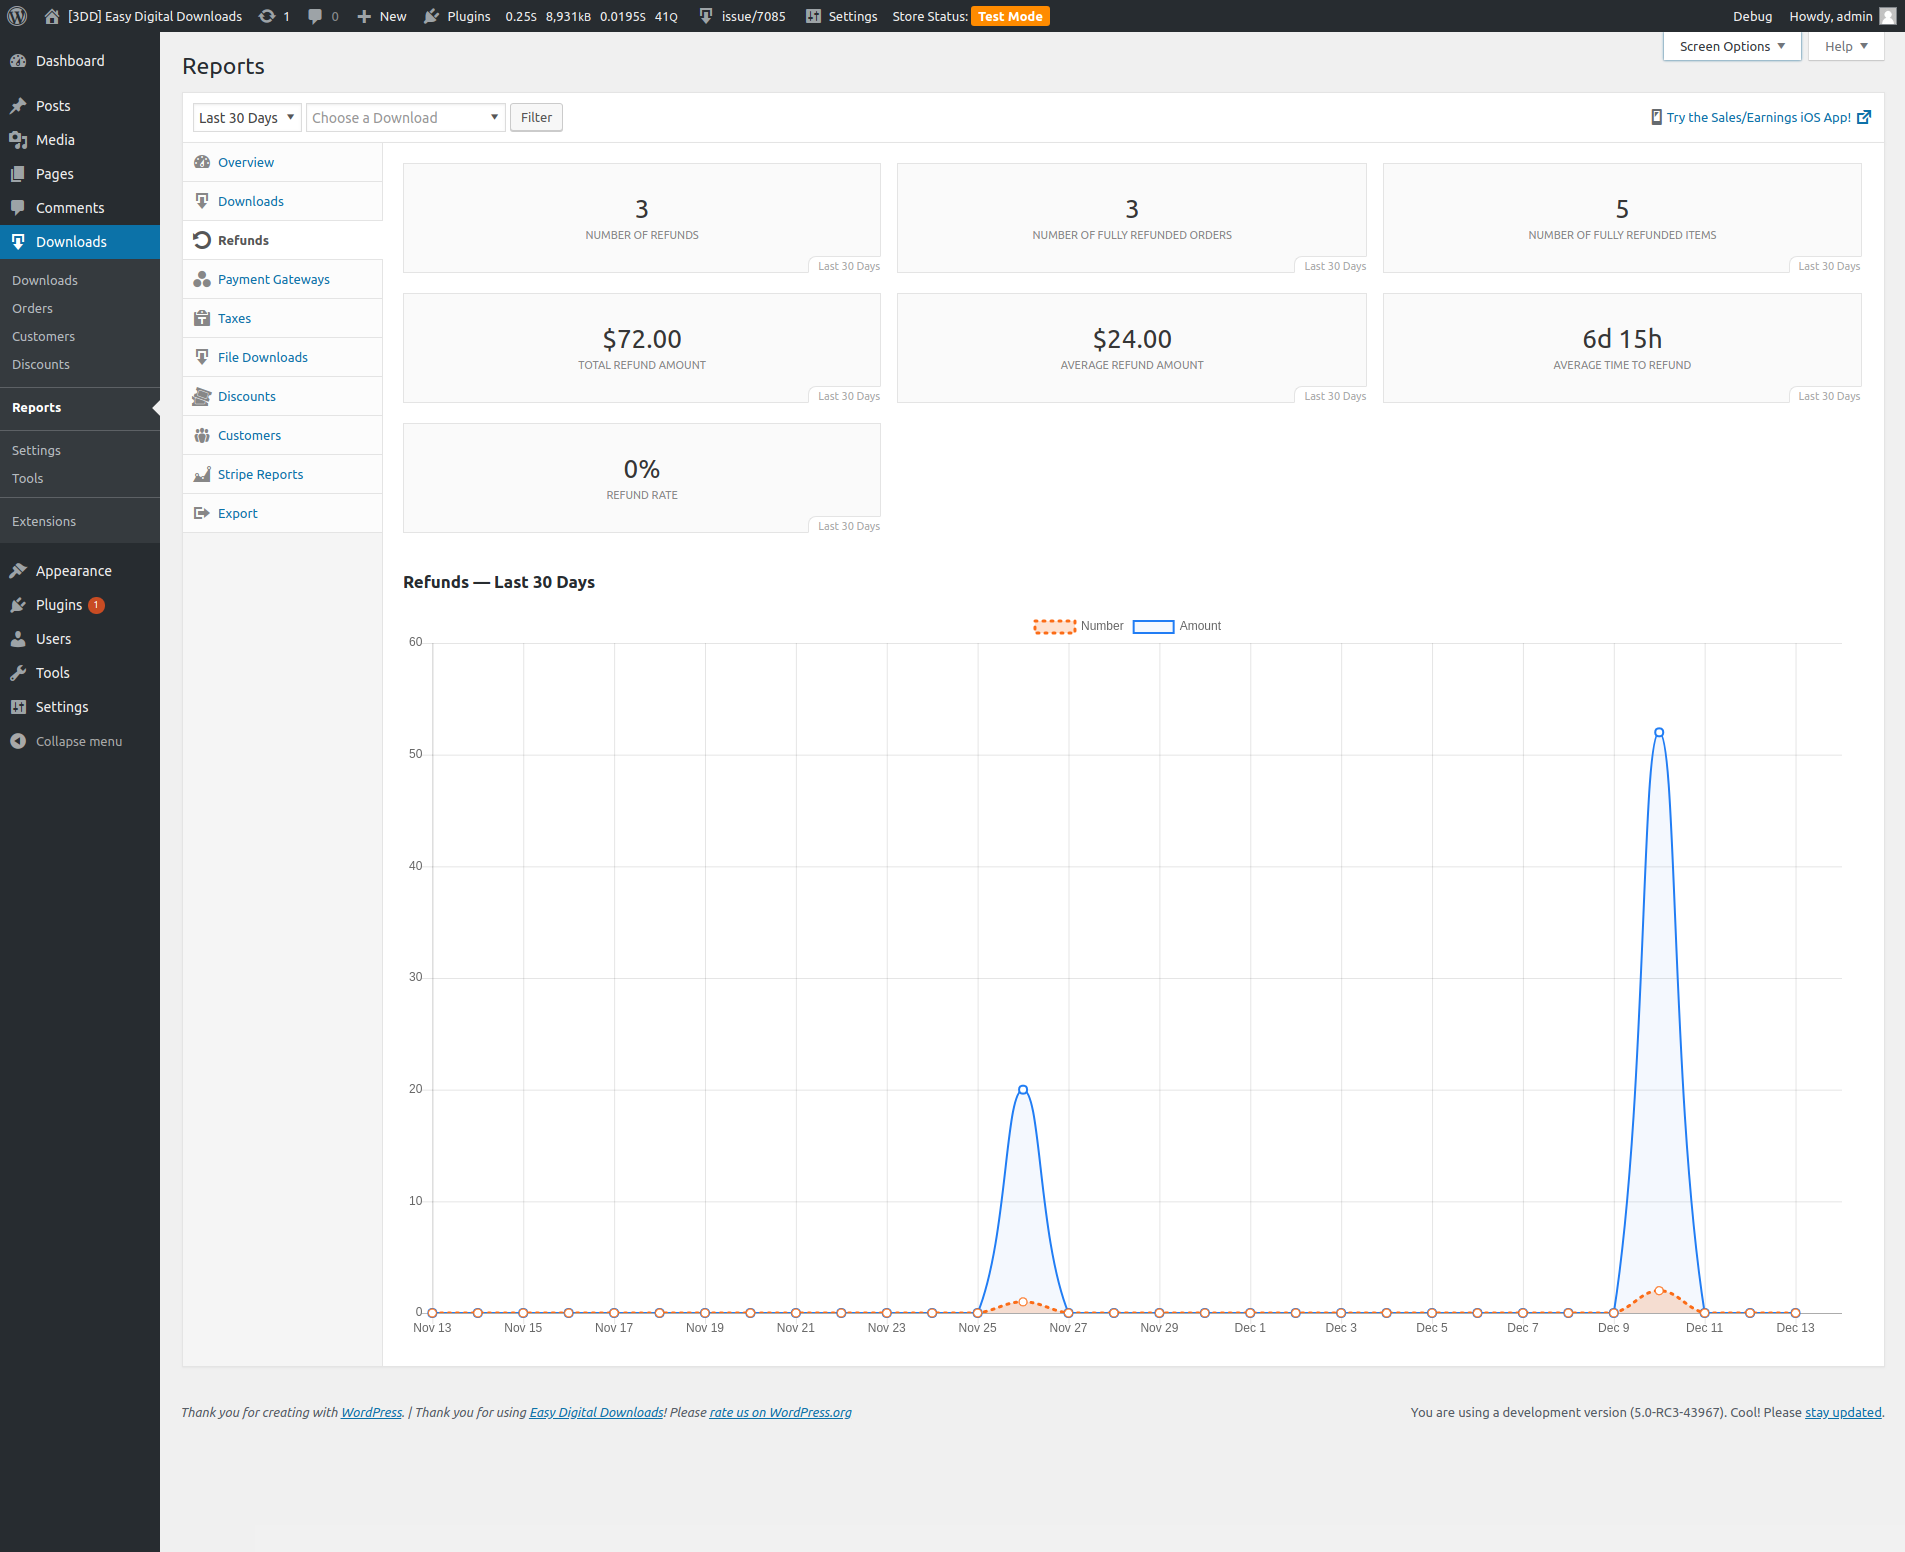Click the Taxes report icon
This screenshot has width=1905, height=1552.
coord(202,318)
